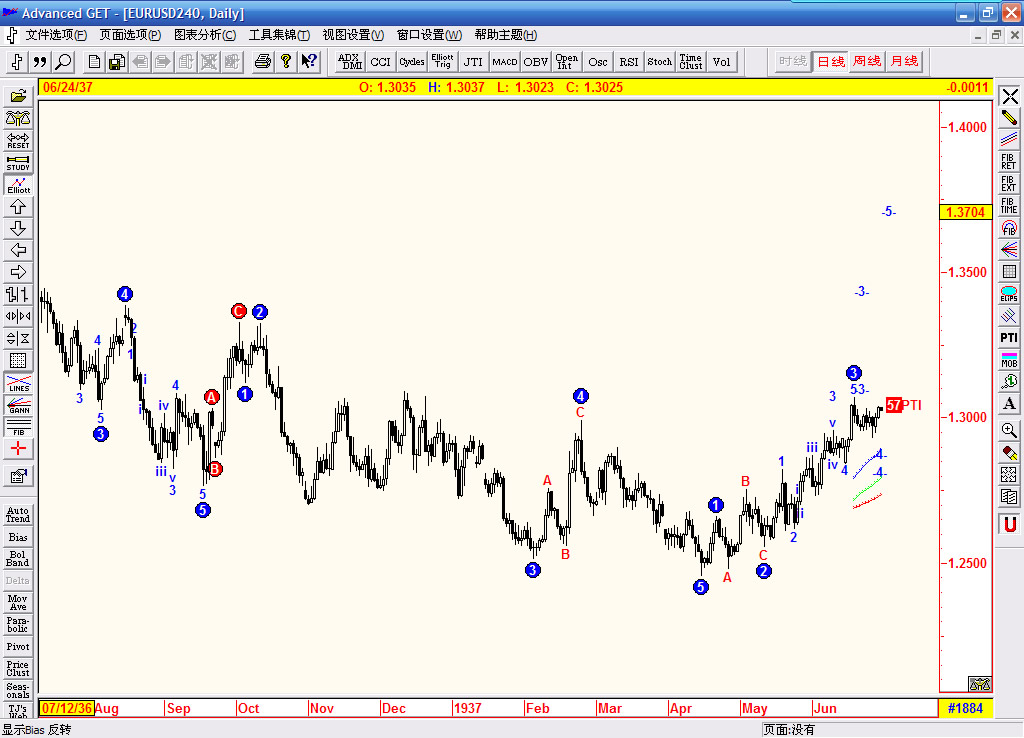The image size is (1024, 738).
Task: Click the STUDY button in left sidebar
Action: 18,163
